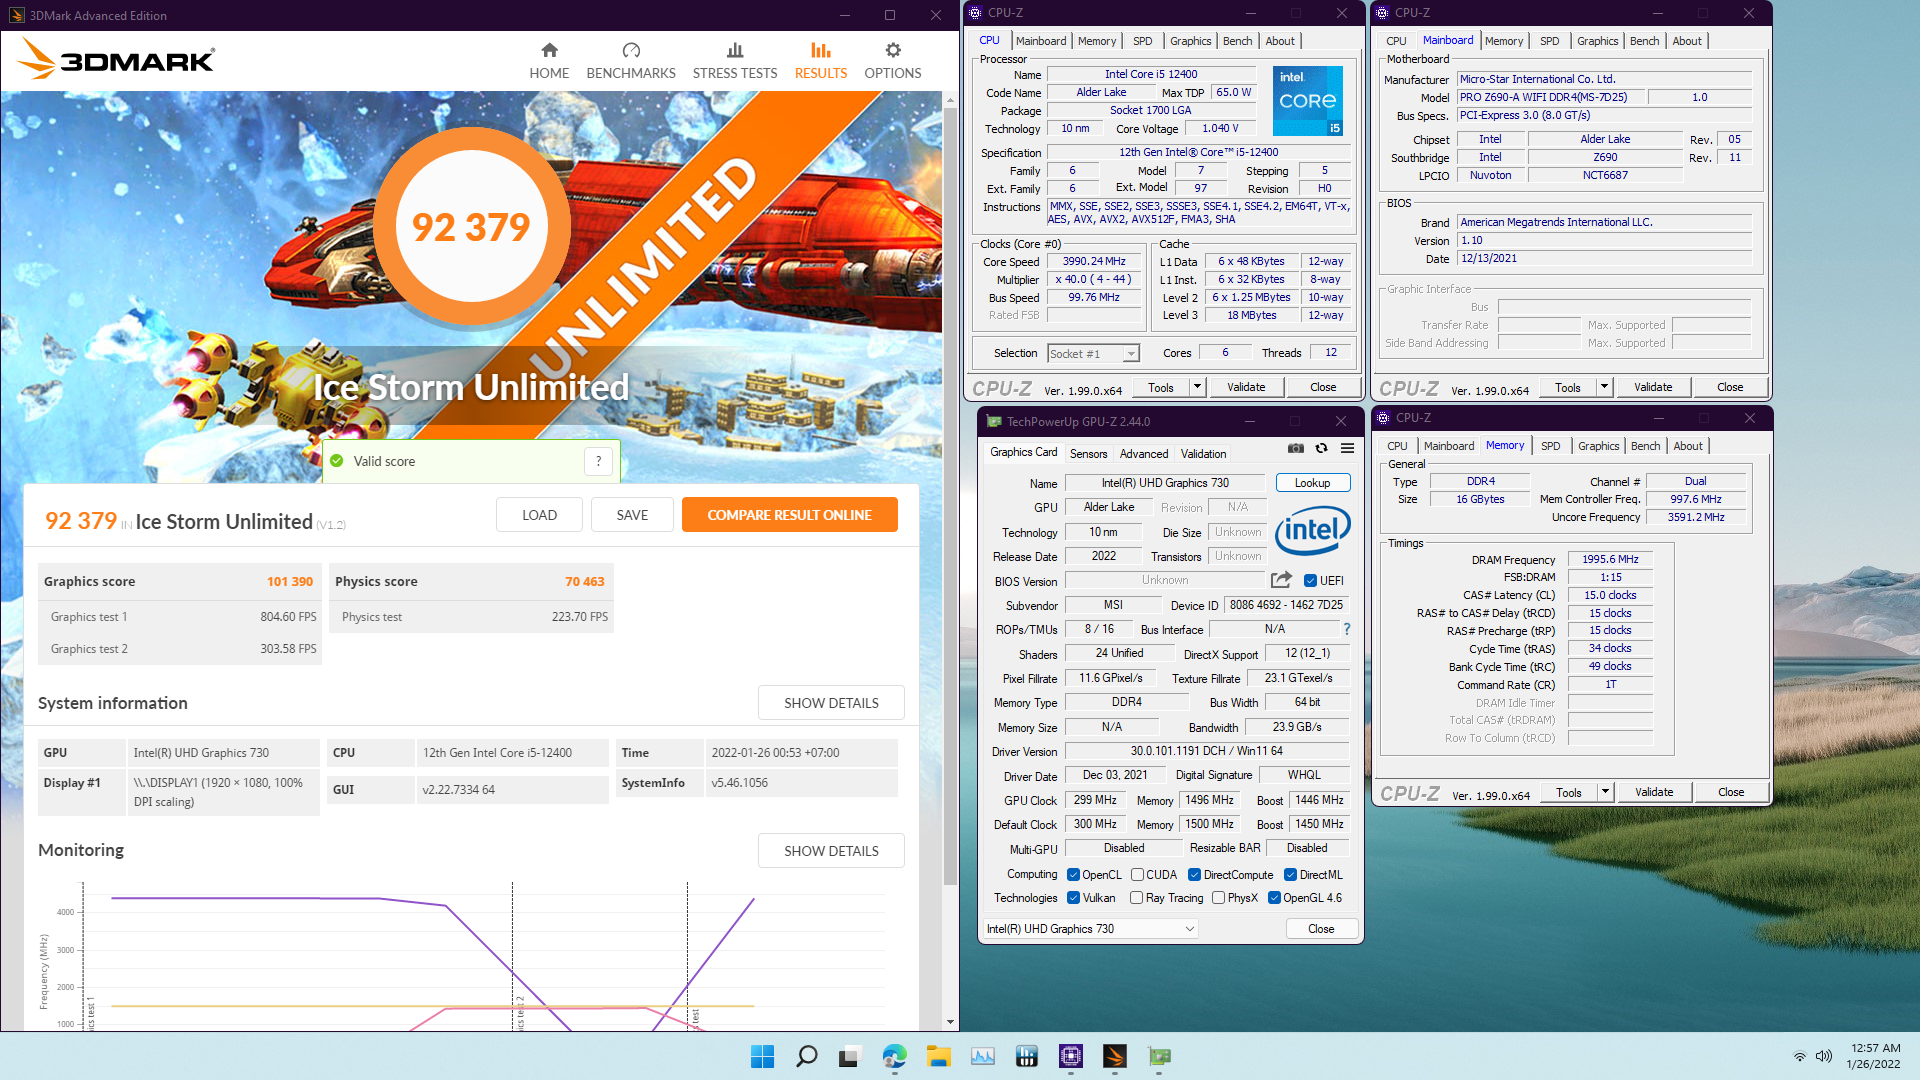Viewport: 1920px width, 1080px height.
Task: Open the Socket #1 selection dropdown in CPU-Z
Action: coord(1093,353)
